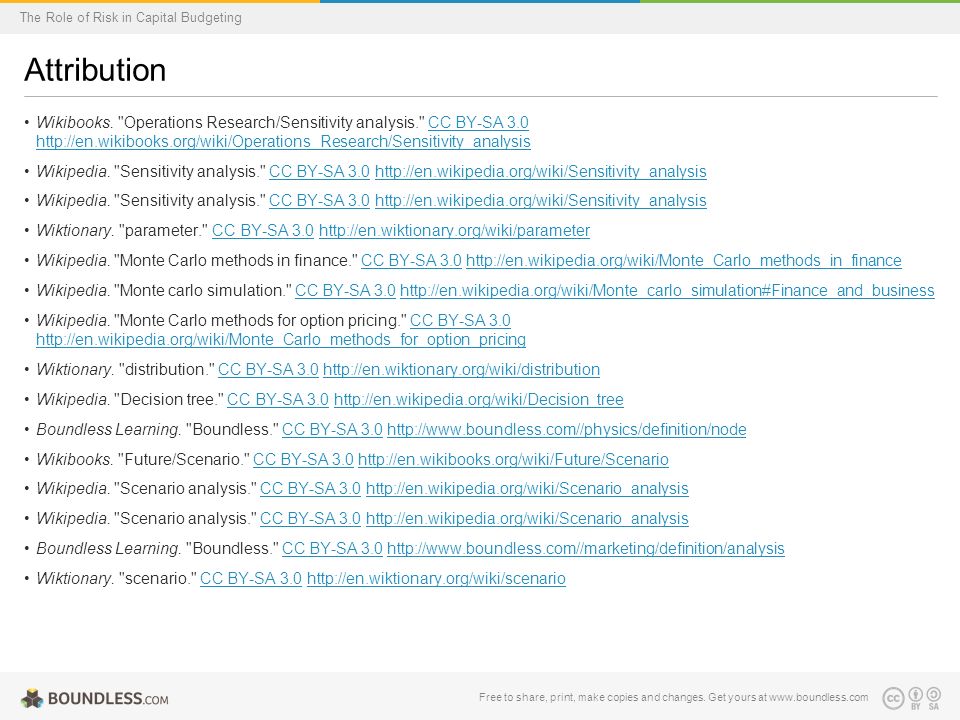Open CC BY-SA 3.0 link beside "Future/Scenario"
Image resolution: width=960 pixels, height=720 pixels.
303,460
